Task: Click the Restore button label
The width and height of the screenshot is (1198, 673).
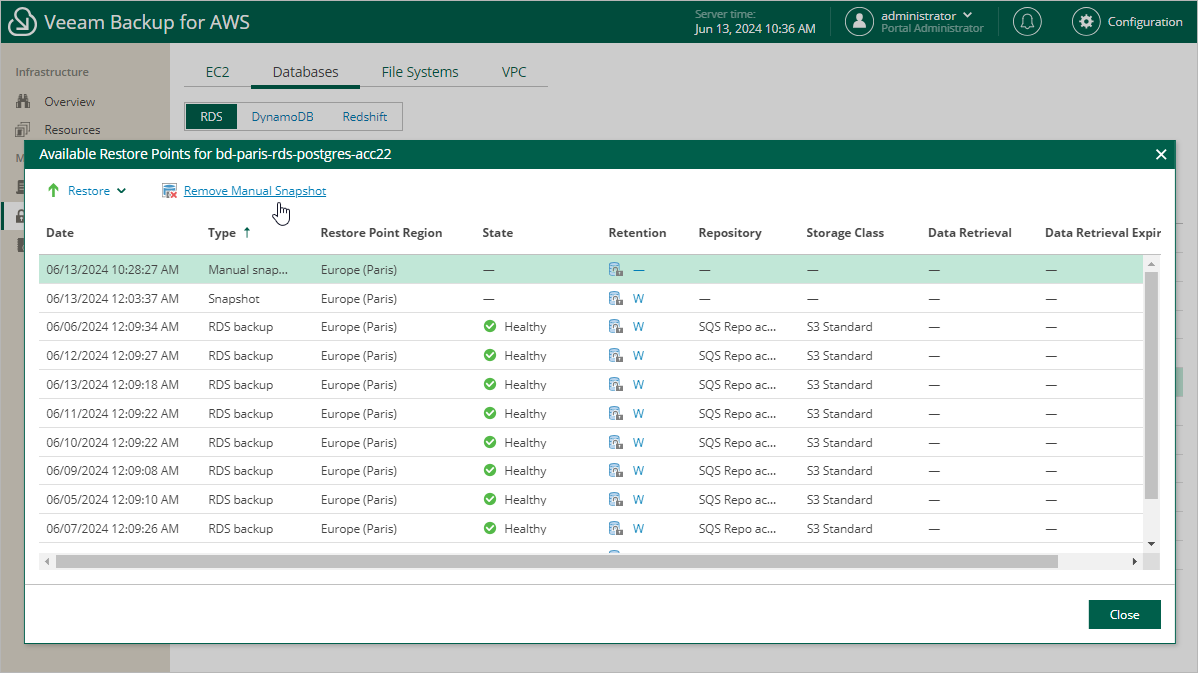Action: tap(89, 191)
